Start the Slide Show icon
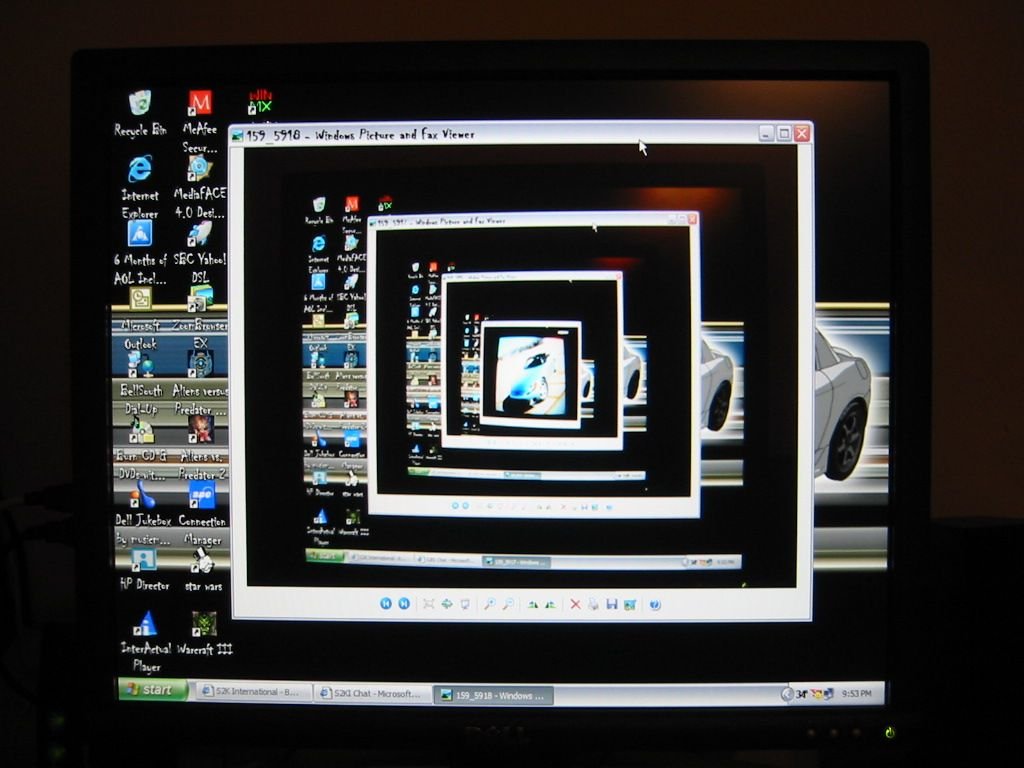The width and height of the screenshot is (1024, 768). point(465,604)
